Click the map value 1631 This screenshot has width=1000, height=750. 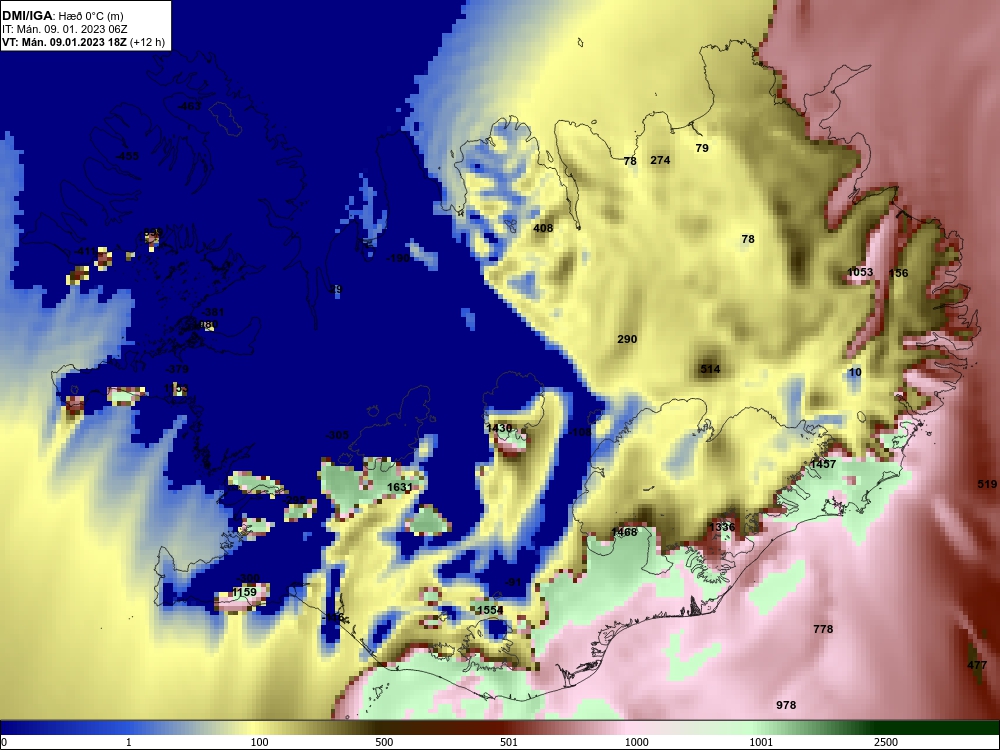[400, 487]
